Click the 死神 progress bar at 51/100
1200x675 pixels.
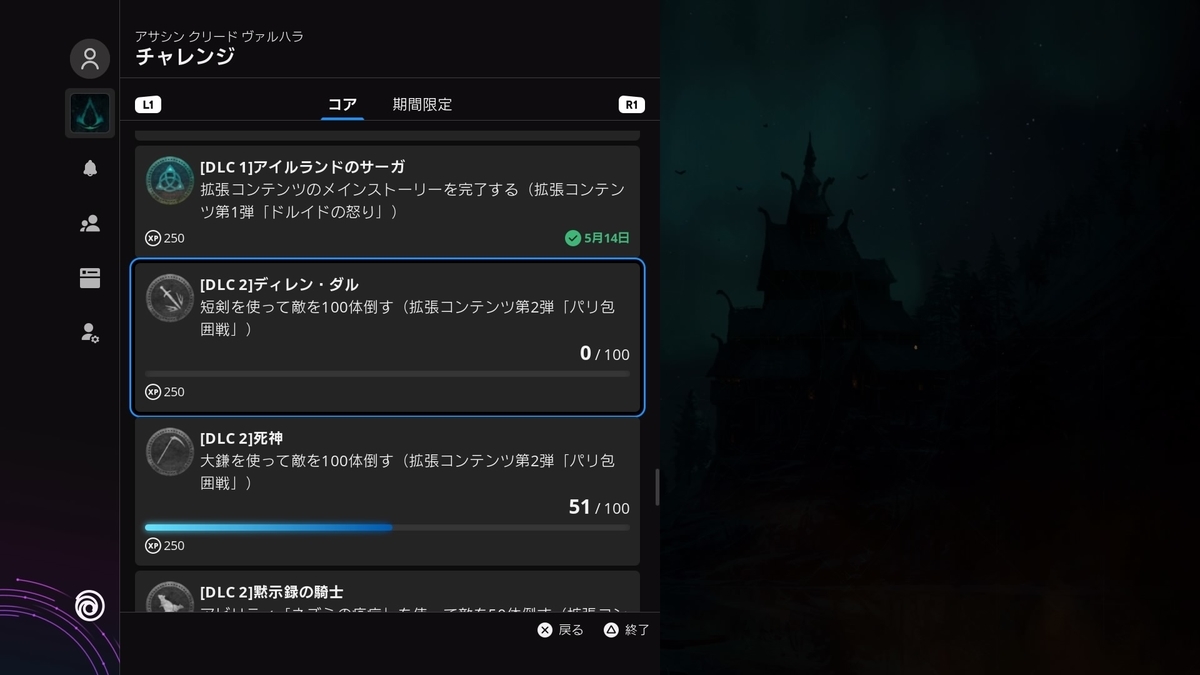pos(387,527)
